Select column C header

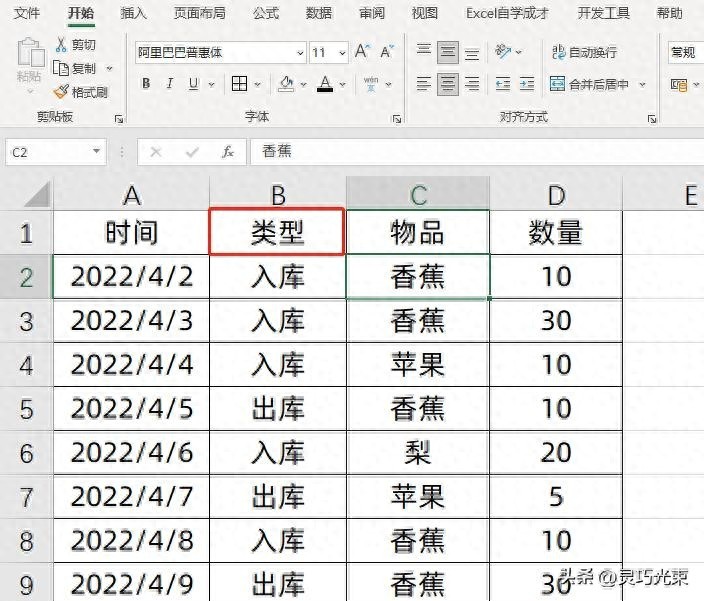click(x=418, y=194)
